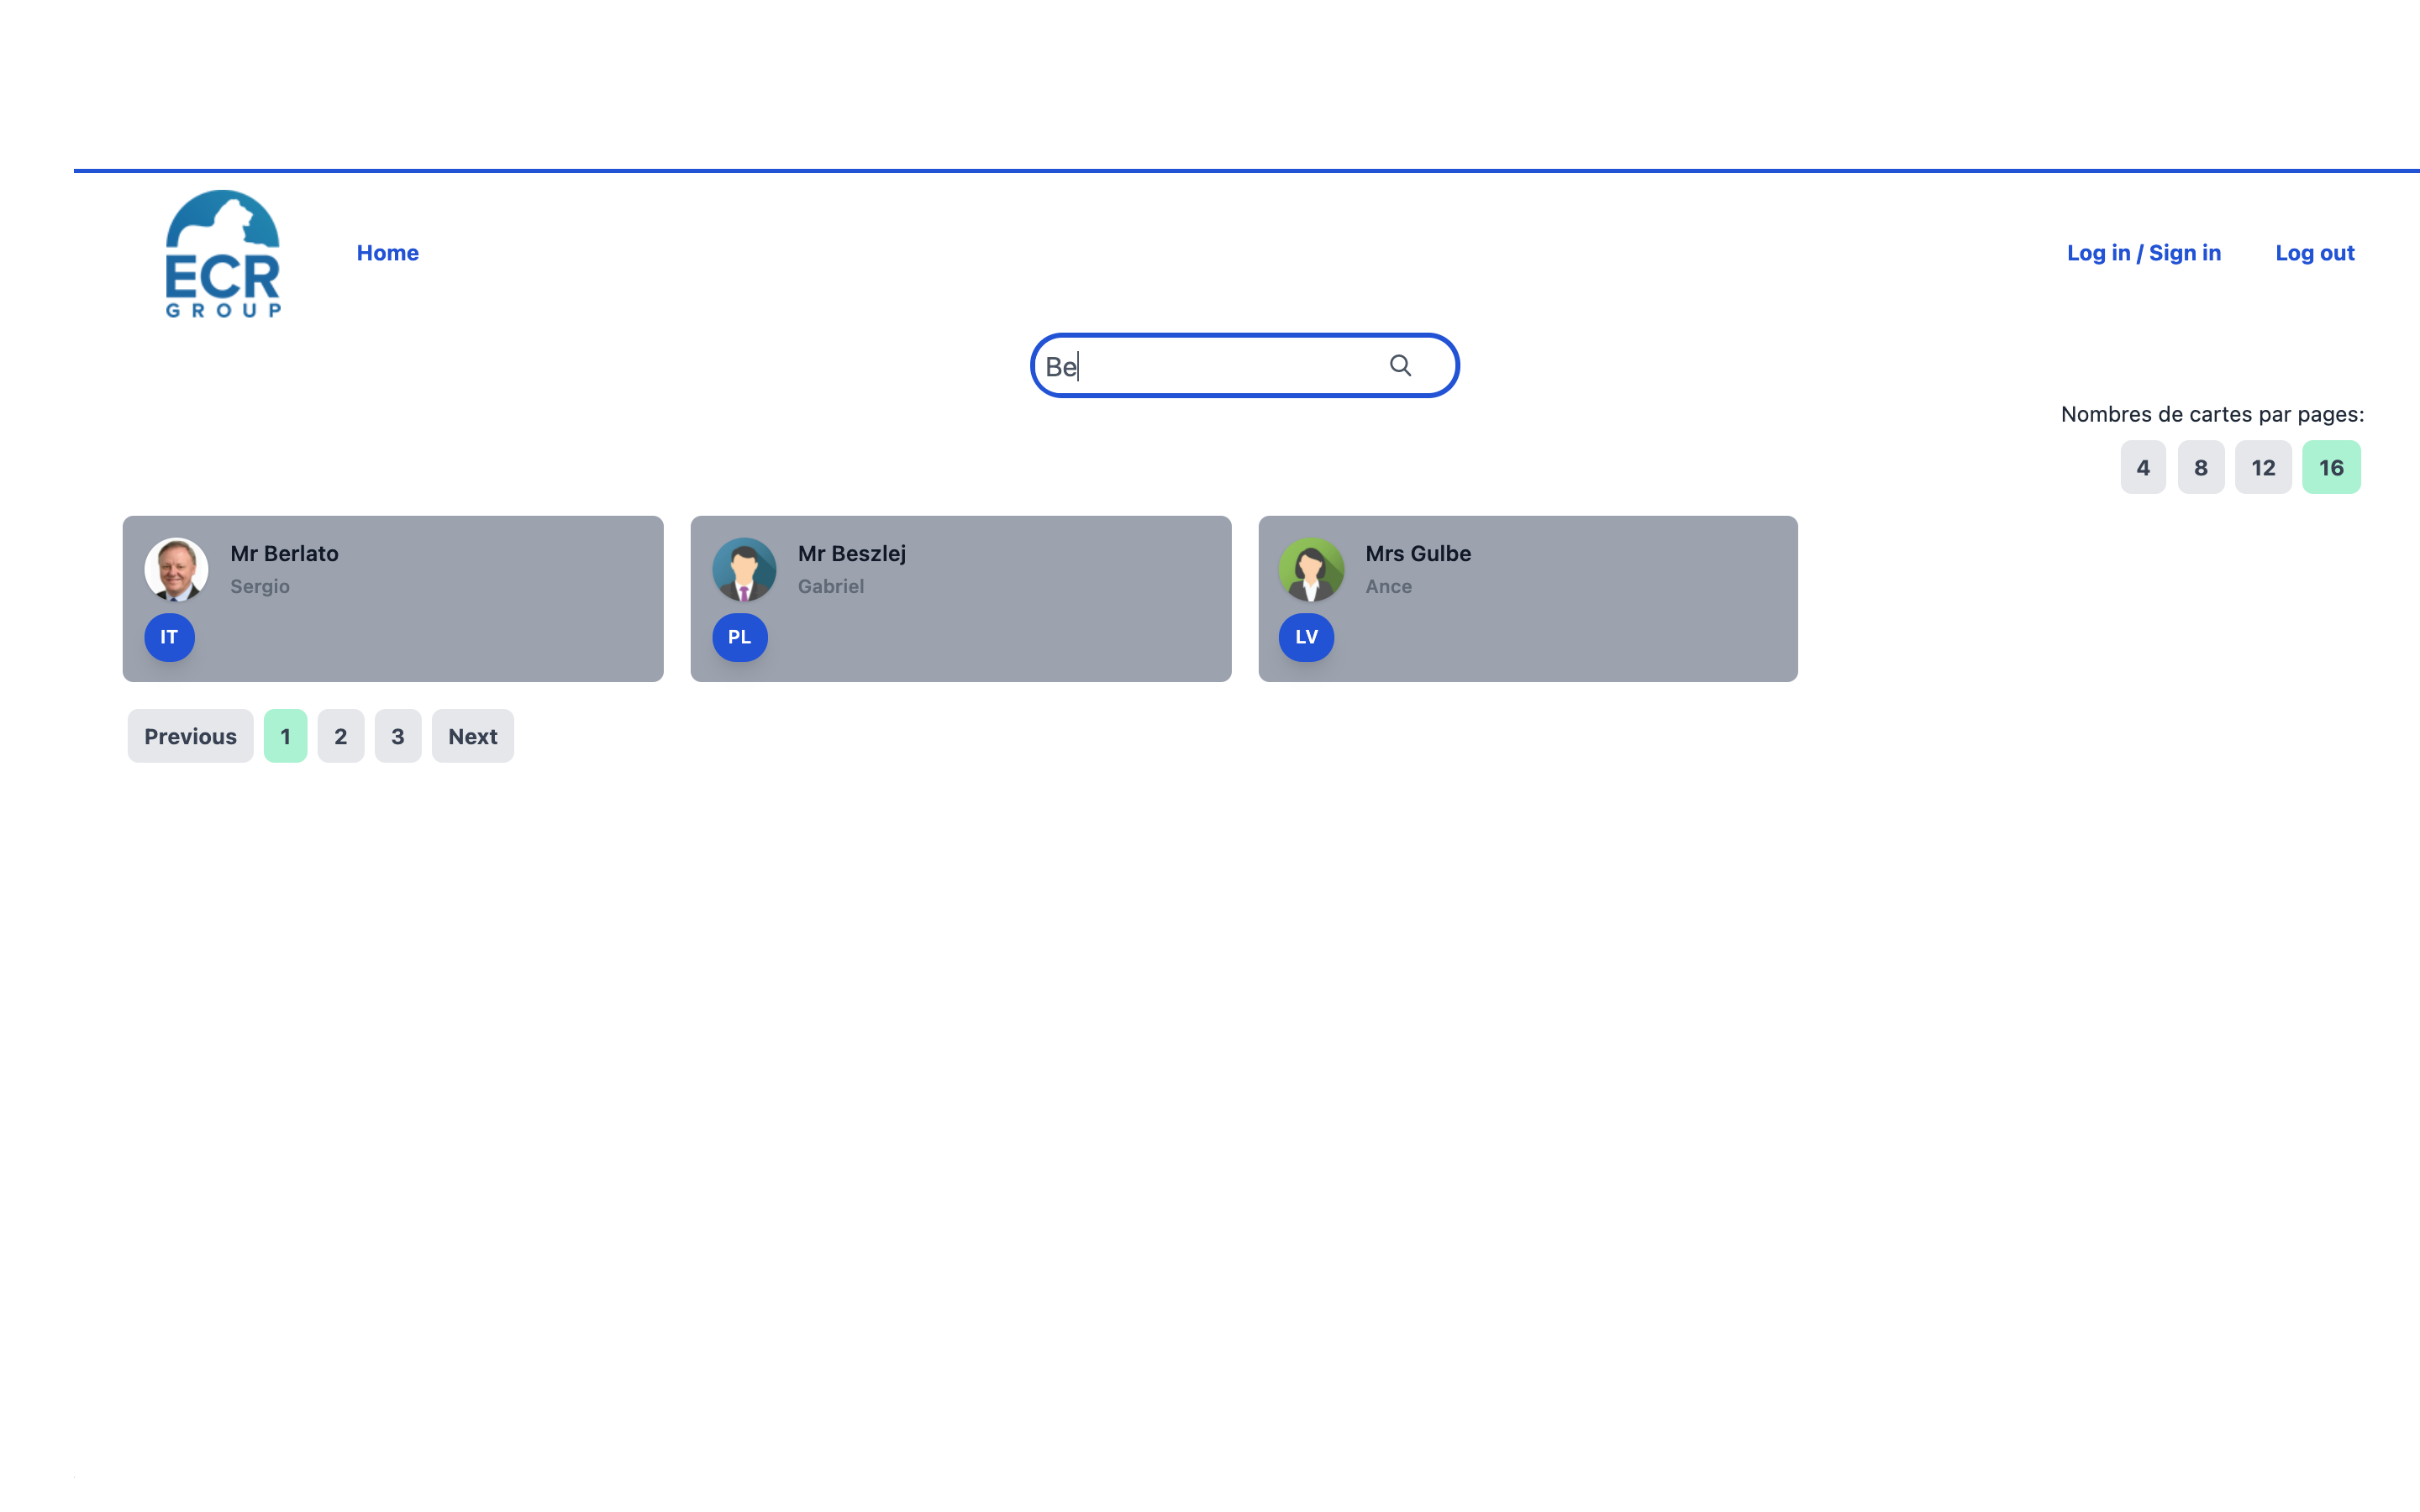Click the IT country badge
The width and height of the screenshot is (2420, 1512).
pyautogui.click(x=169, y=637)
